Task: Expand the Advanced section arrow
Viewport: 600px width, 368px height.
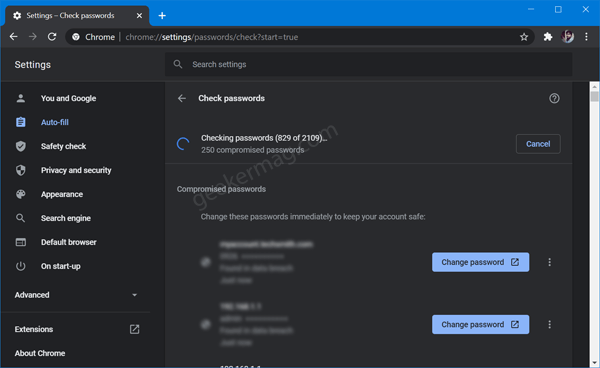Action: coord(134,295)
